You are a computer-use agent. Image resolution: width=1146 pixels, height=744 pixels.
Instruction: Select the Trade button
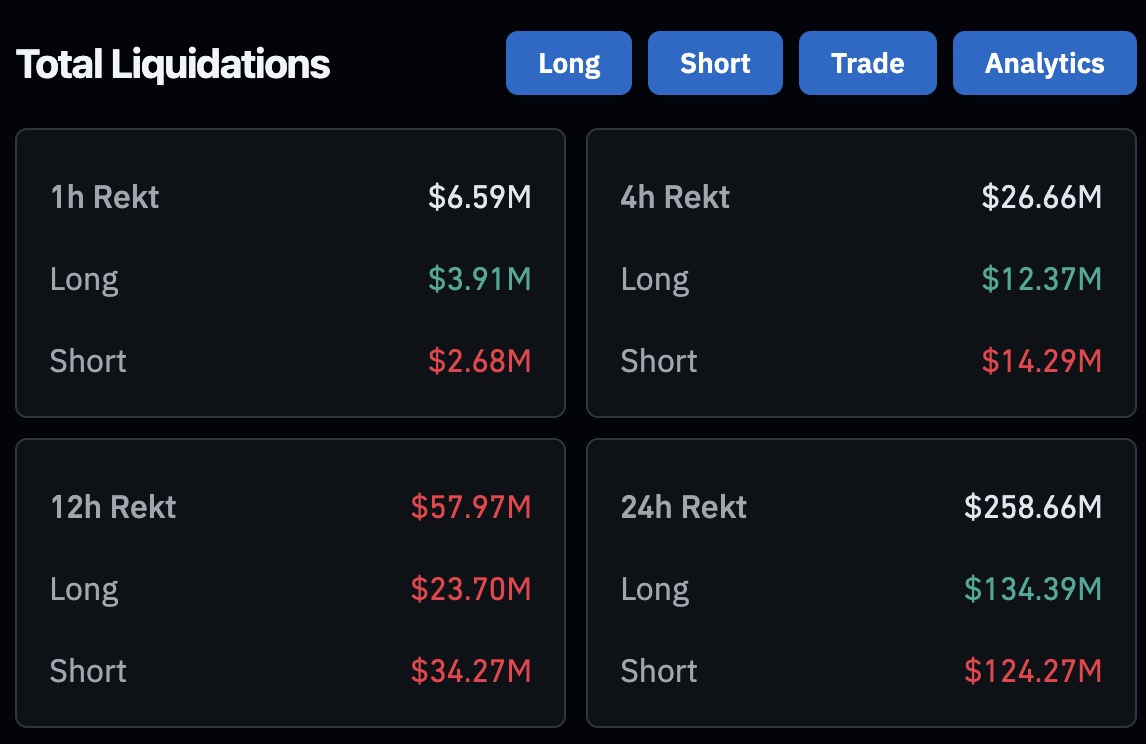coord(868,63)
